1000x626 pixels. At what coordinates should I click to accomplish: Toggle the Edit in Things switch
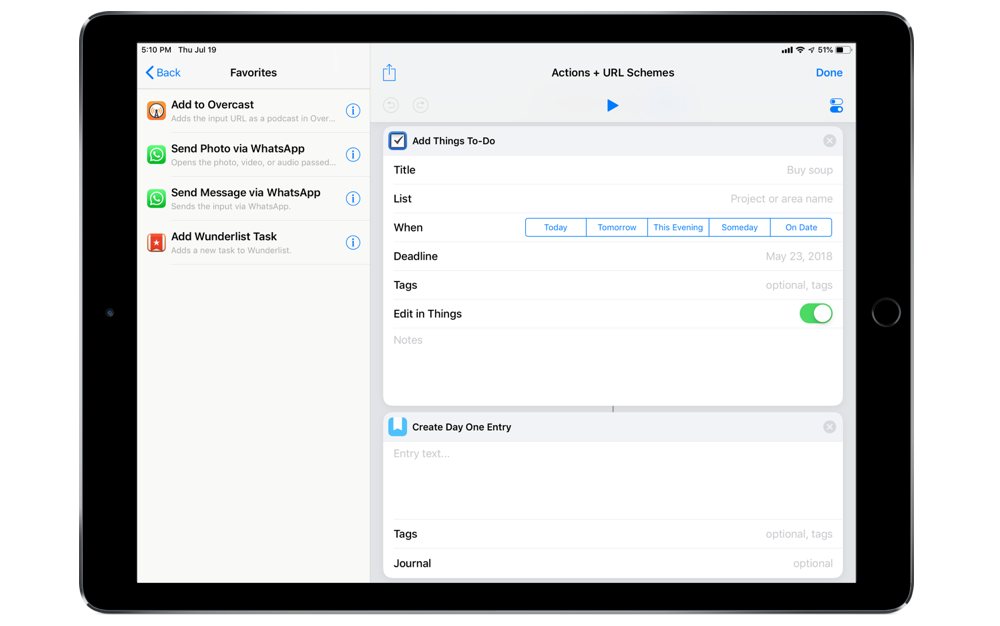point(816,314)
